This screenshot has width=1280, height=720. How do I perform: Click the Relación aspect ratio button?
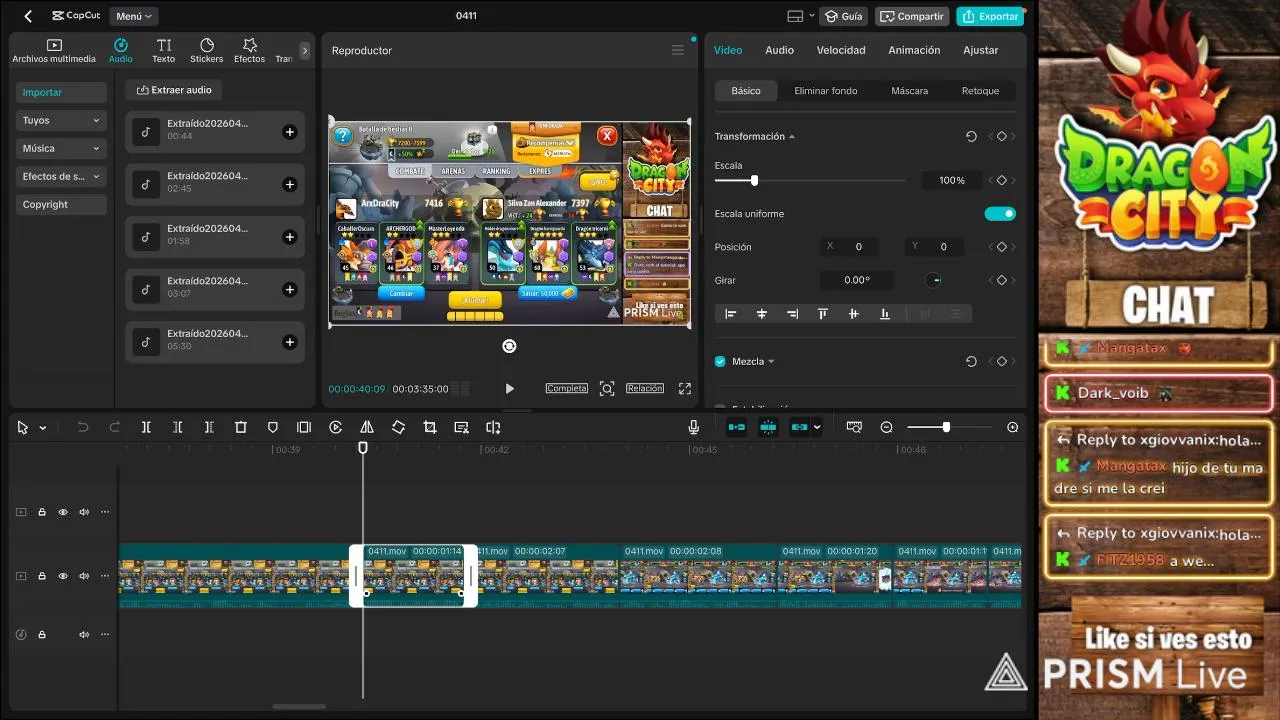[645, 388]
